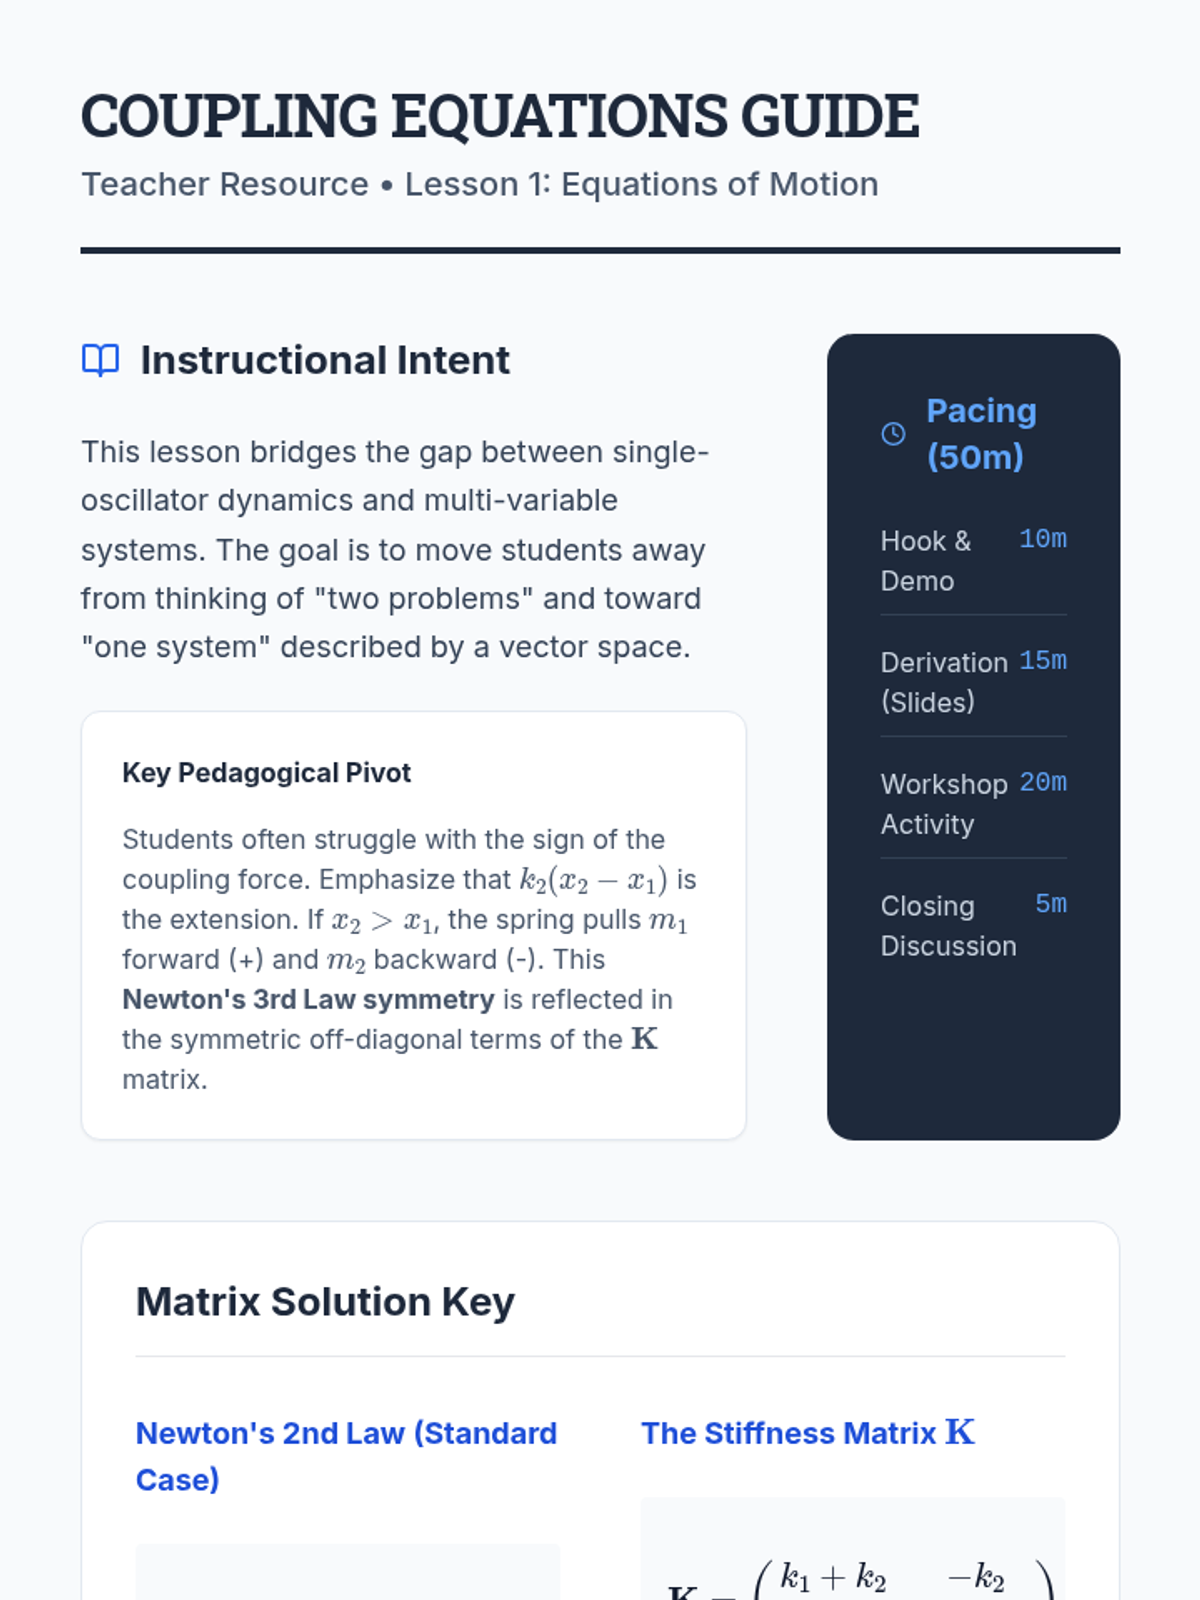Image resolution: width=1200 pixels, height=1600 pixels.
Task: Click the stiffness matrix K equation box
Action: [852, 1550]
